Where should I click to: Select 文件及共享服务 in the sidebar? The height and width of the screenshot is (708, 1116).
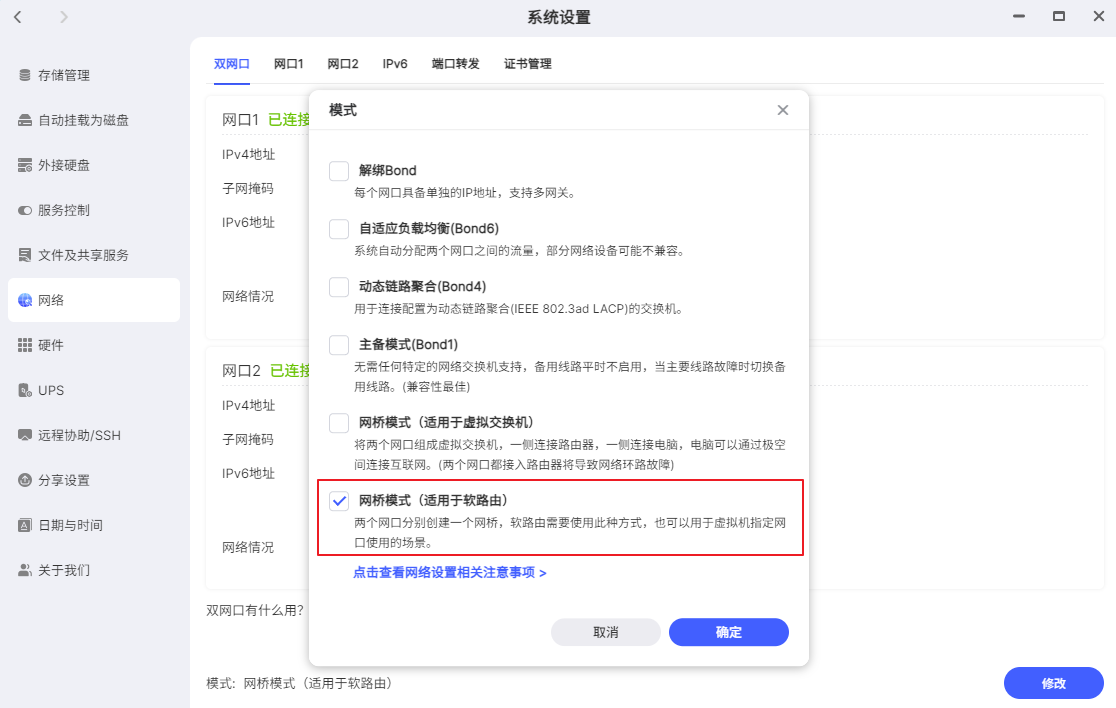(76, 255)
